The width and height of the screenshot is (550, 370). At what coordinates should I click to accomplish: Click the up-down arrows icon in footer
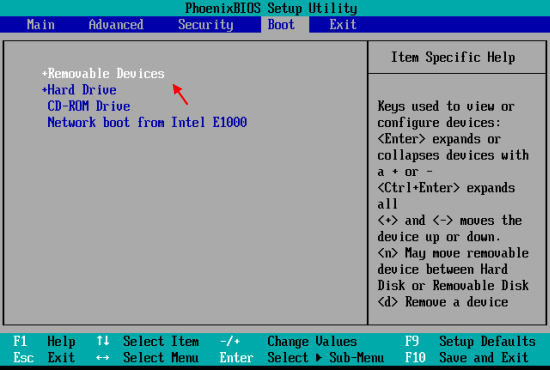[x=103, y=341]
